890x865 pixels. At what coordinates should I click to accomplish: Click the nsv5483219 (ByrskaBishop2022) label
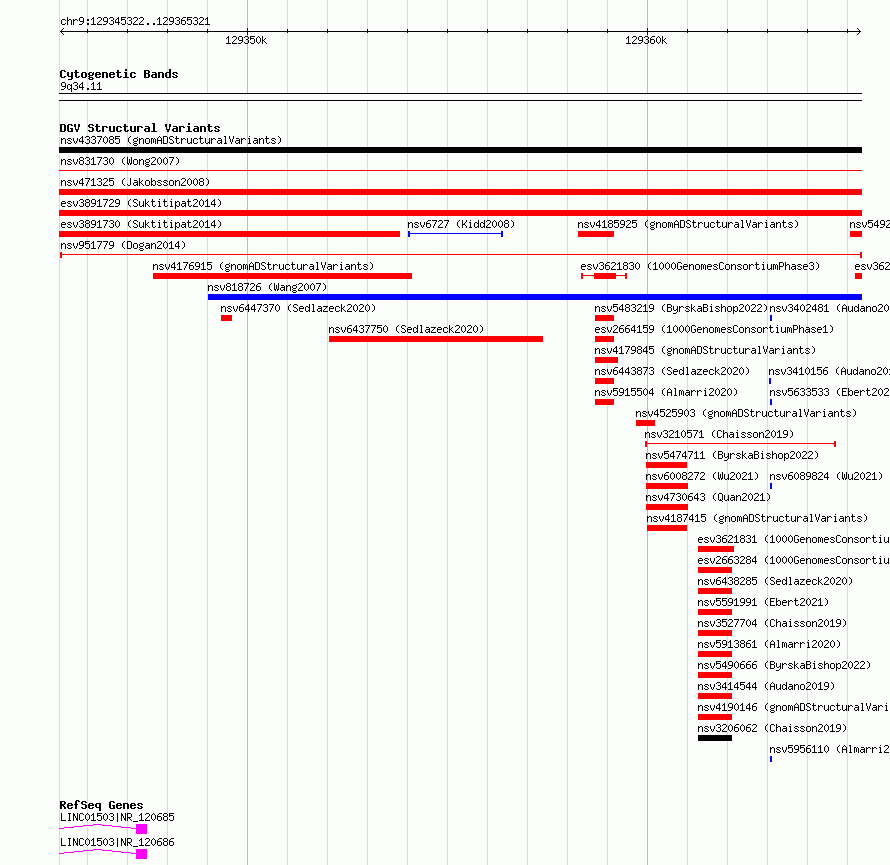coord(681,308)
